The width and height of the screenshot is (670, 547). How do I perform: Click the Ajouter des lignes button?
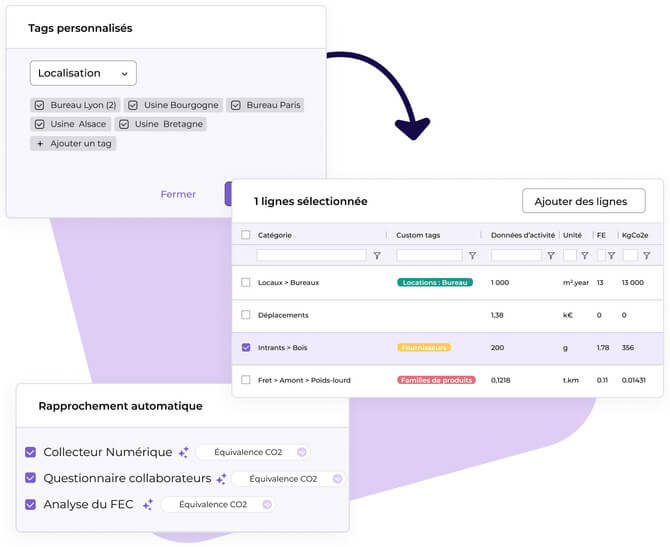(583, 201)
